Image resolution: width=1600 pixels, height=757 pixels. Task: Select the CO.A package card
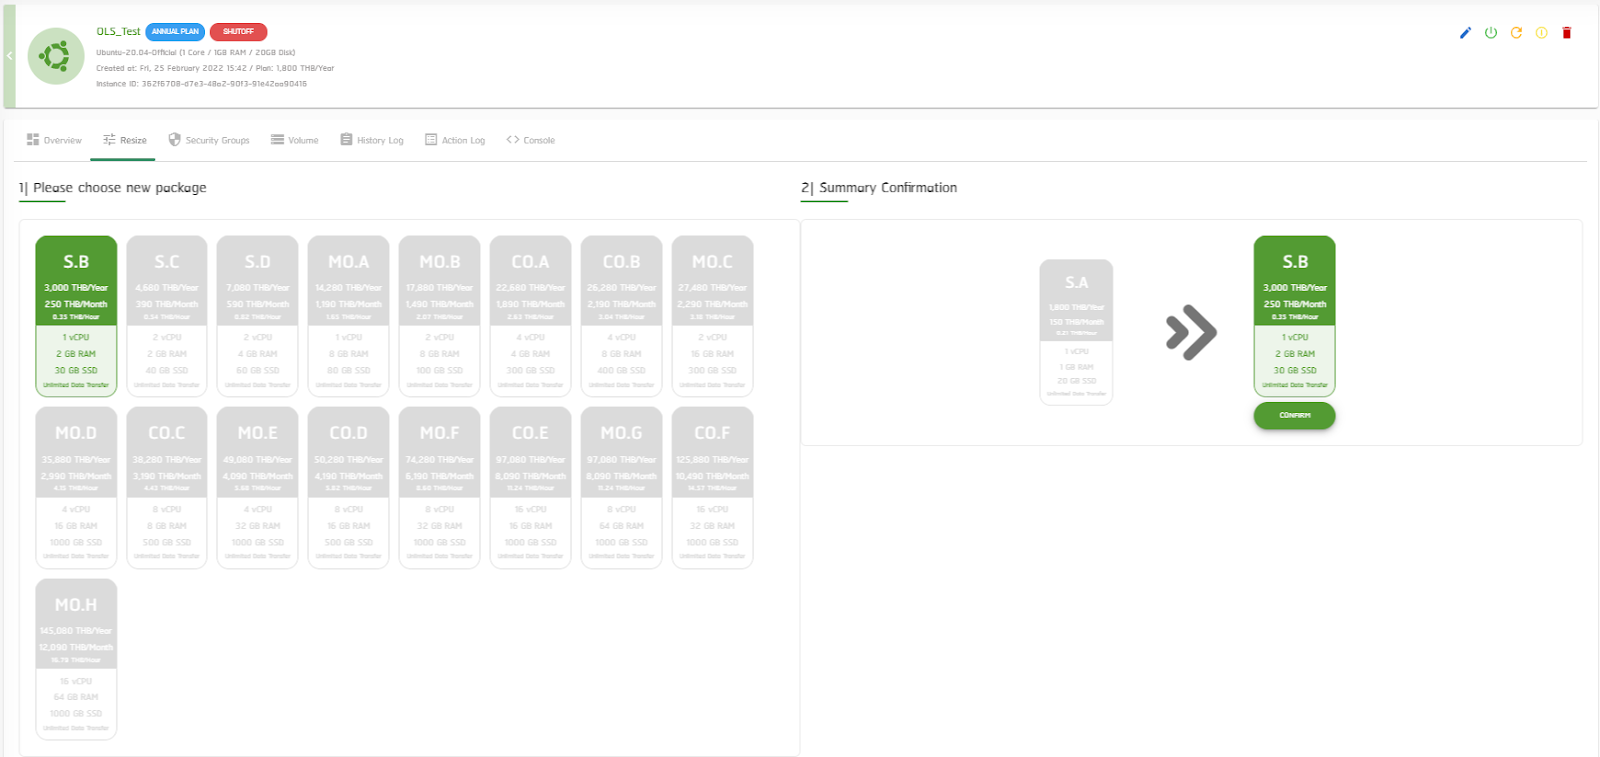[530, 316]
